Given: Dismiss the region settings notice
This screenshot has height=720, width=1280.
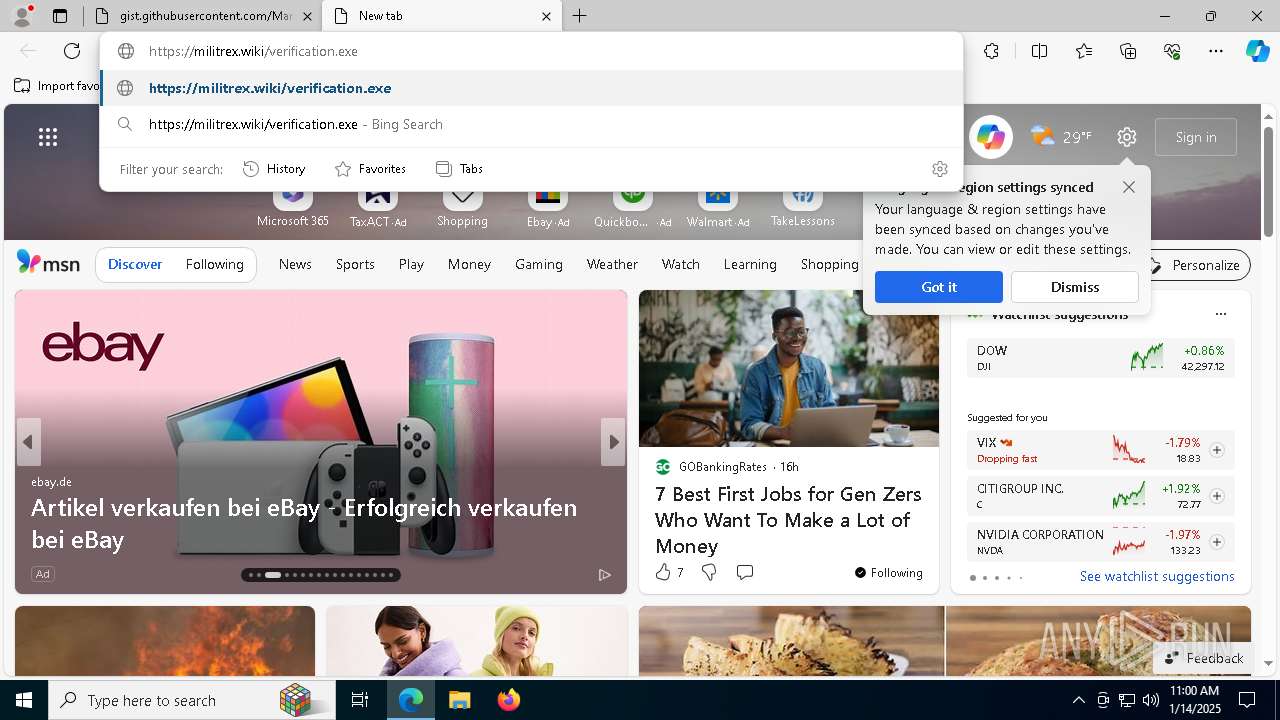Looking at the screenshot, I should coord(1075,287).
